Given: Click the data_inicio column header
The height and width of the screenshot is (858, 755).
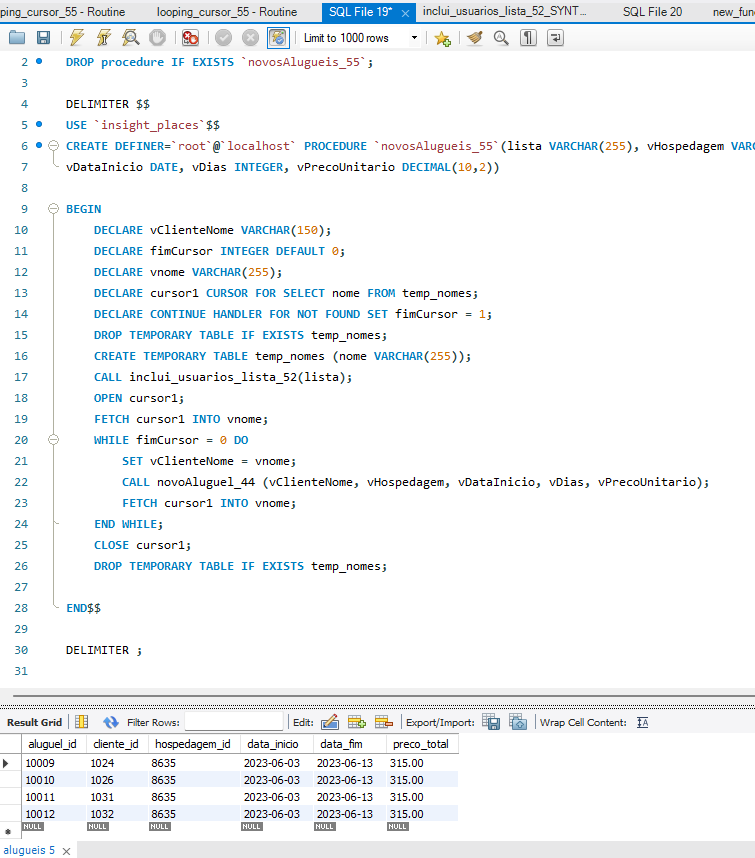Looking at the screenshot, I should pyautogui.click(x=271, y=744).
